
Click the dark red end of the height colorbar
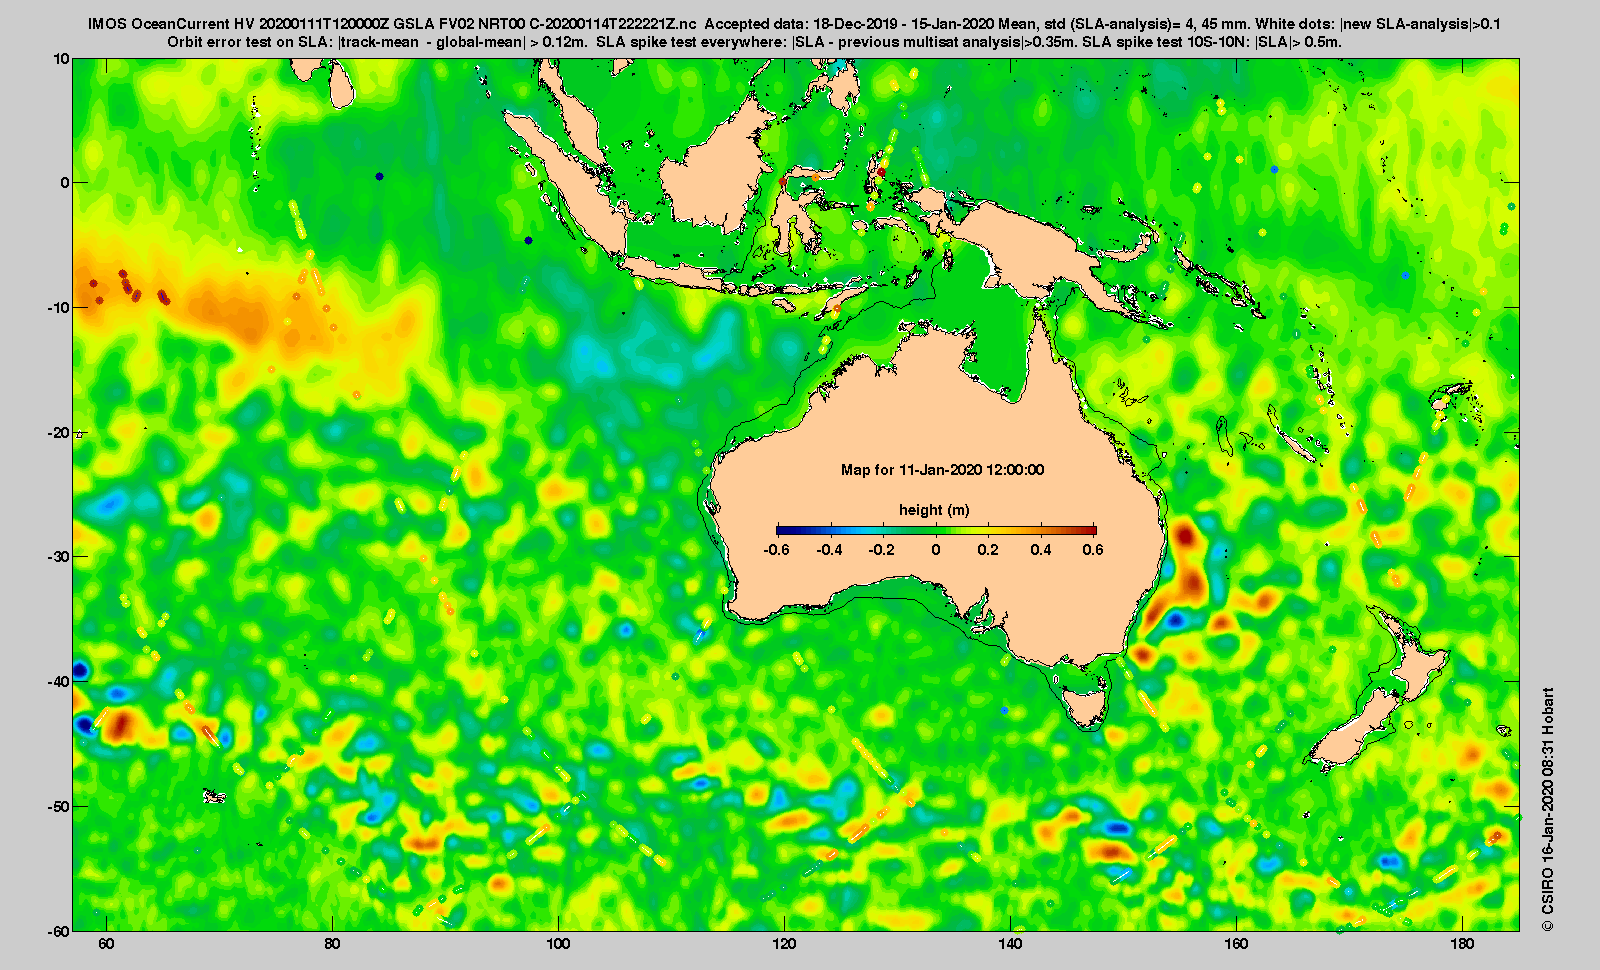1090,530
